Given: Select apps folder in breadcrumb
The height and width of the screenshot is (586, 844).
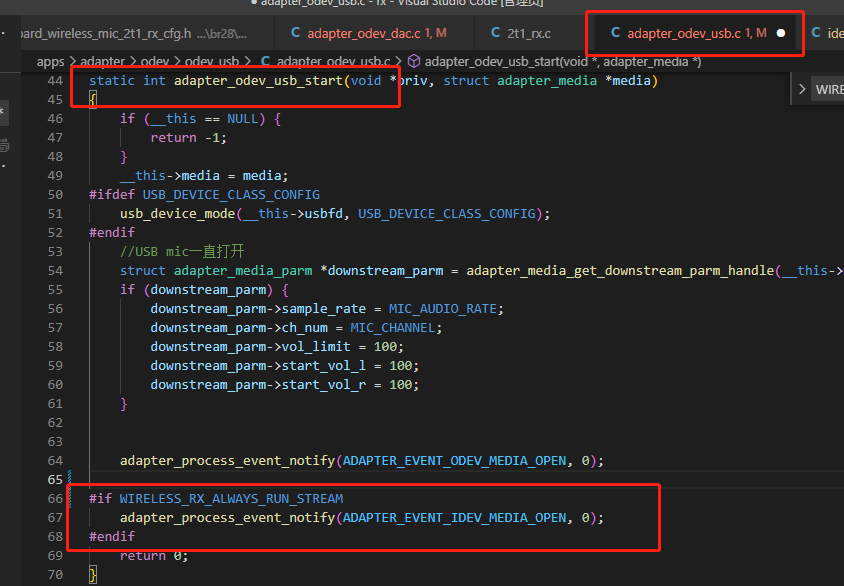Looking at the screenshot, I should point(51,62).
